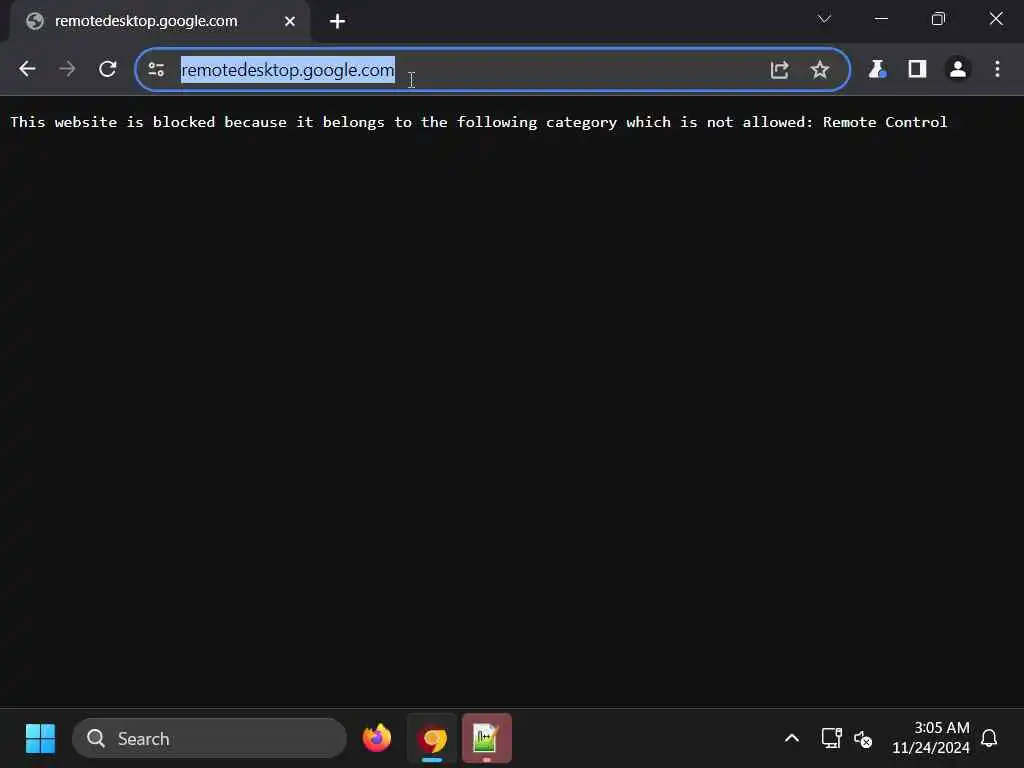
Task: Close the browser window
Action: pos(996,19)
